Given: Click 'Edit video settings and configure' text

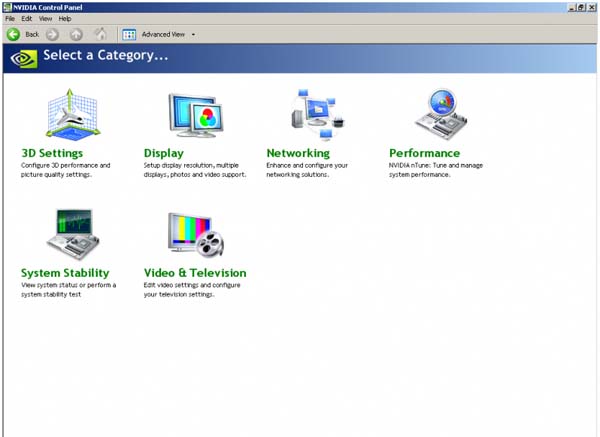Looking at the screenshot, I should [192, 285].
